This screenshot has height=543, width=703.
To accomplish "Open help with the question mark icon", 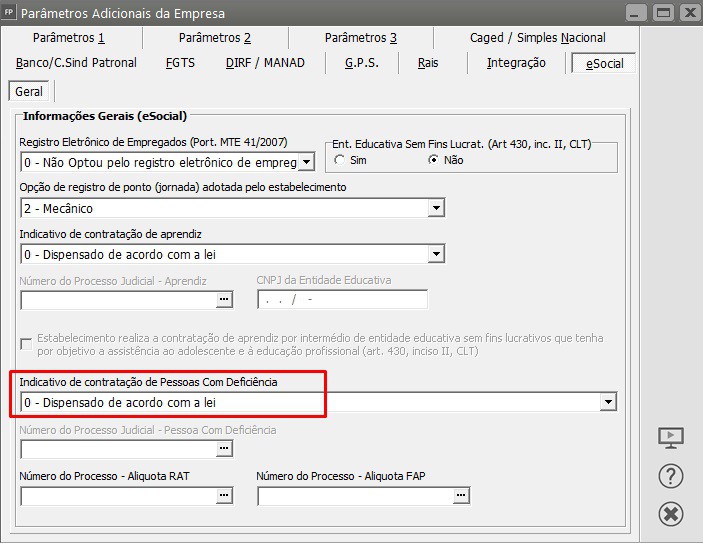I will (x=671, y=476).
